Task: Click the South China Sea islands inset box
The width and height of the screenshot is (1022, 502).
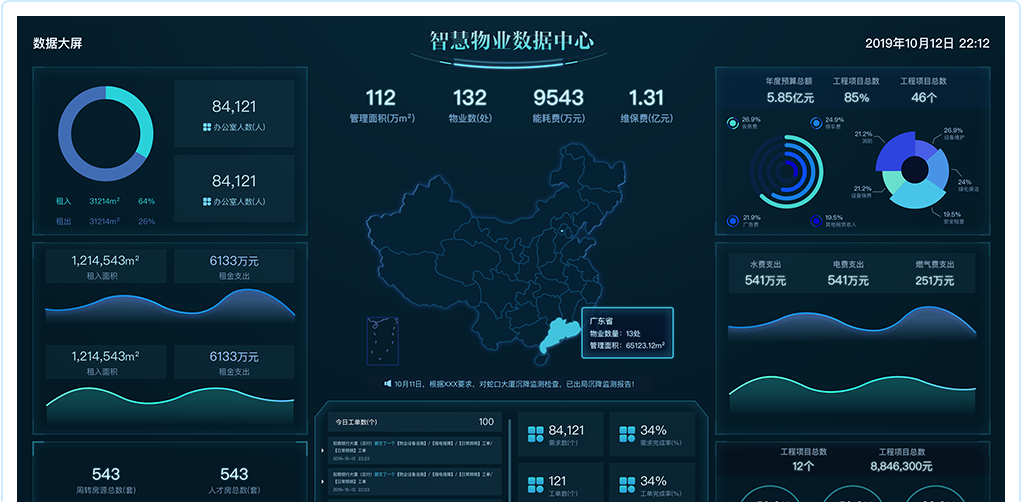Action: tap(381, 342)
